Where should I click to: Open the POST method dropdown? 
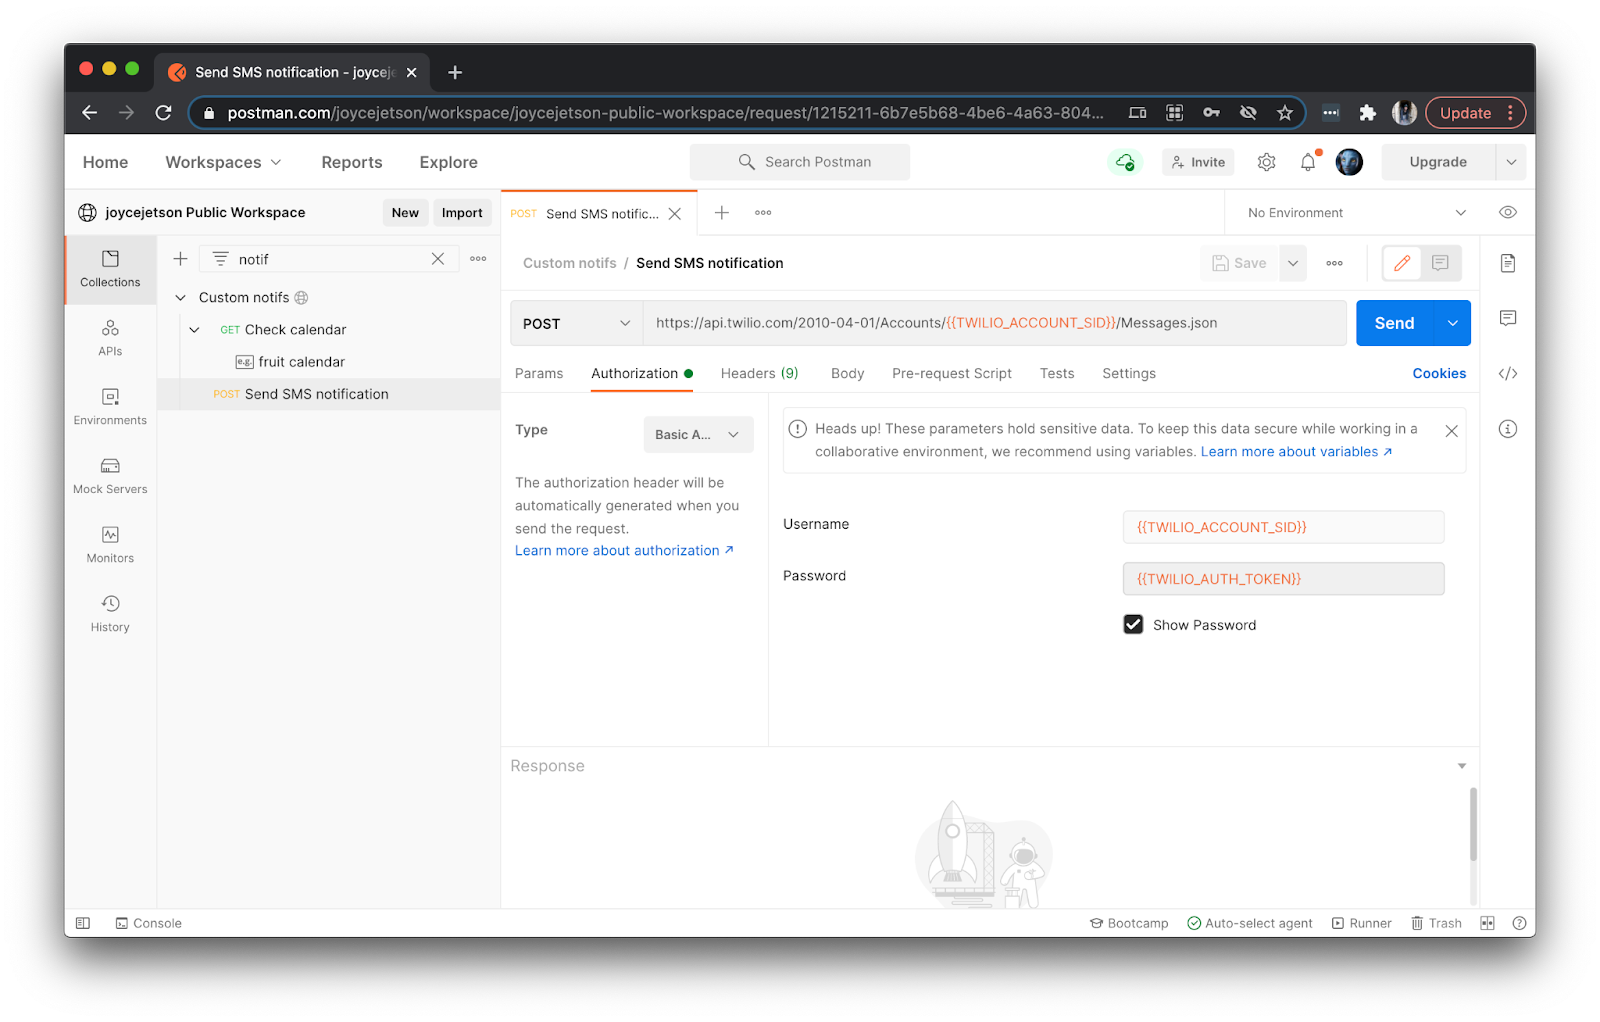pyautogui.click(x=576, y=323)
